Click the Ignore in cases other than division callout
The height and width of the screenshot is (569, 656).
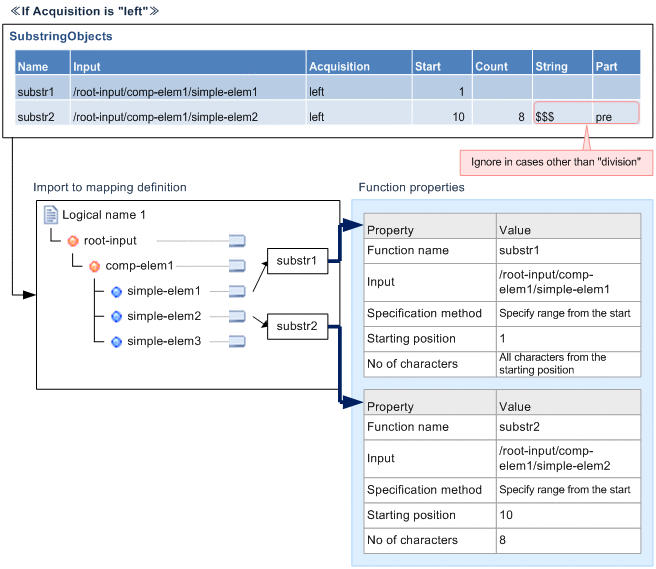click(x=556, y=162)
